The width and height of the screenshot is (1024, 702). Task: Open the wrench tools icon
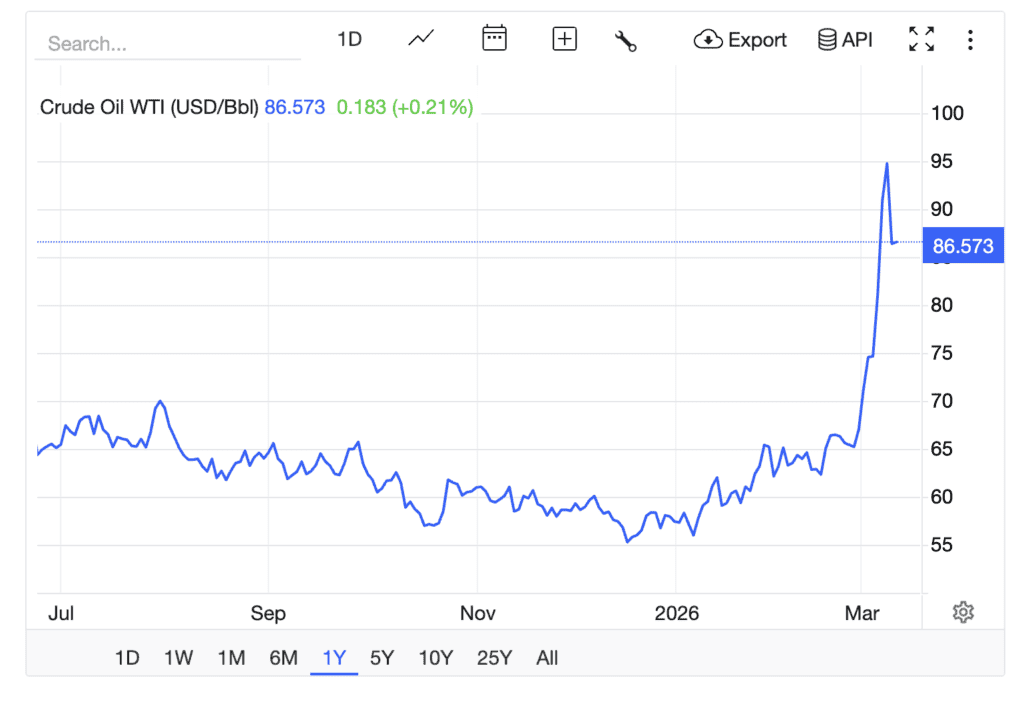626,40
